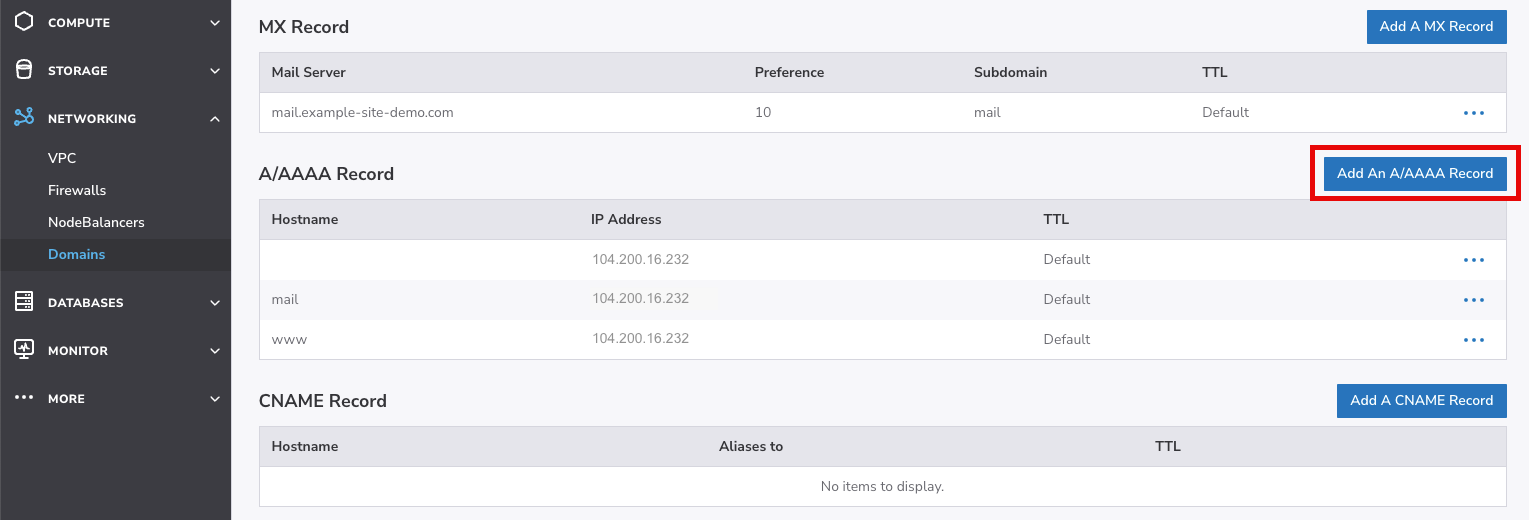Image resolution: width=1529 pixels, height=520 pixels.
Task: Expand the More section chevron
Action: pos(215,399)
